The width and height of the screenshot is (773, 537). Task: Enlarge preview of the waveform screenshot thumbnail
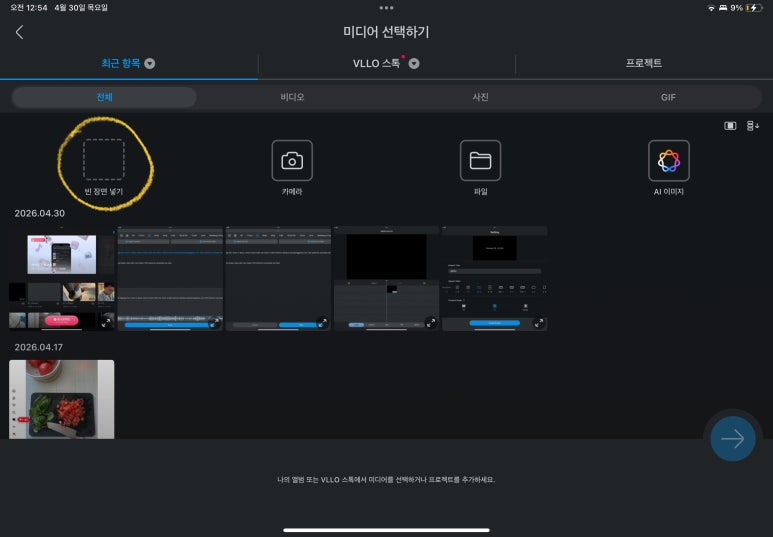[214, 322]
